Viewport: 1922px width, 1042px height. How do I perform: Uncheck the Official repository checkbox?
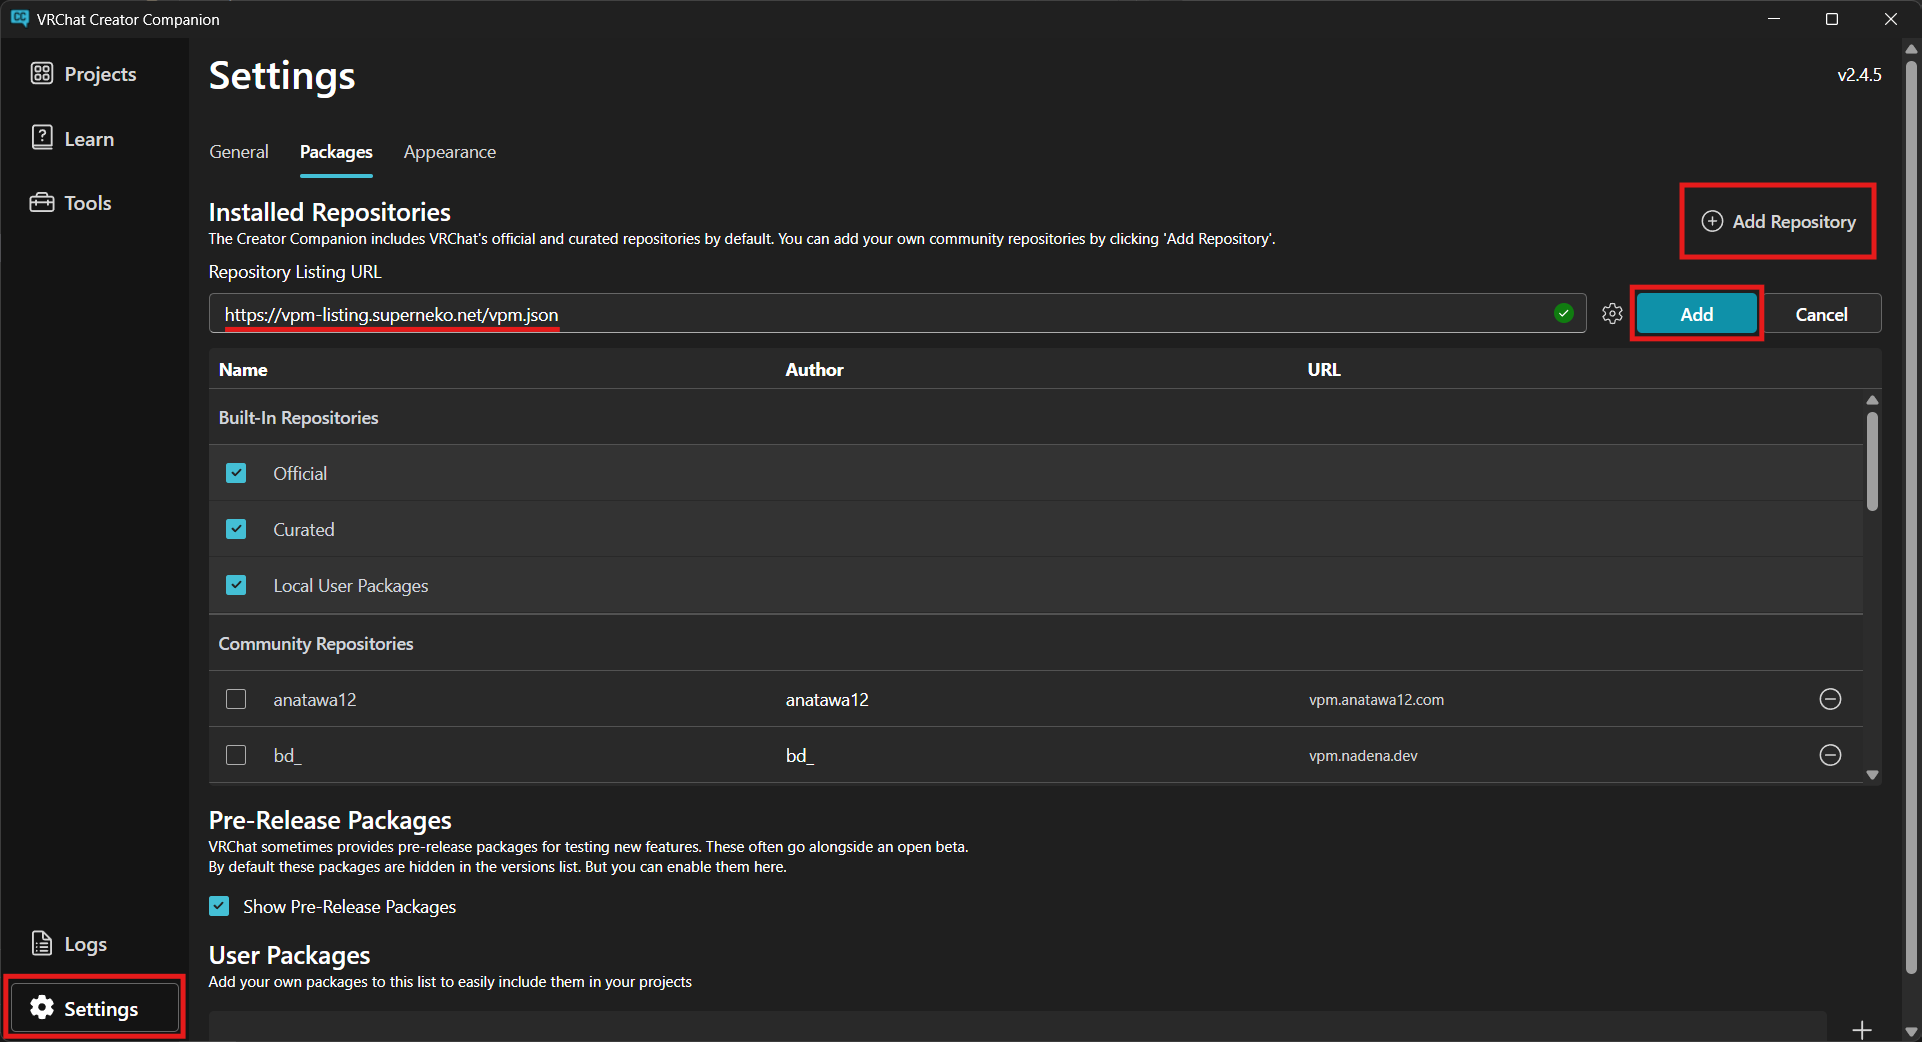click(236, 473)
